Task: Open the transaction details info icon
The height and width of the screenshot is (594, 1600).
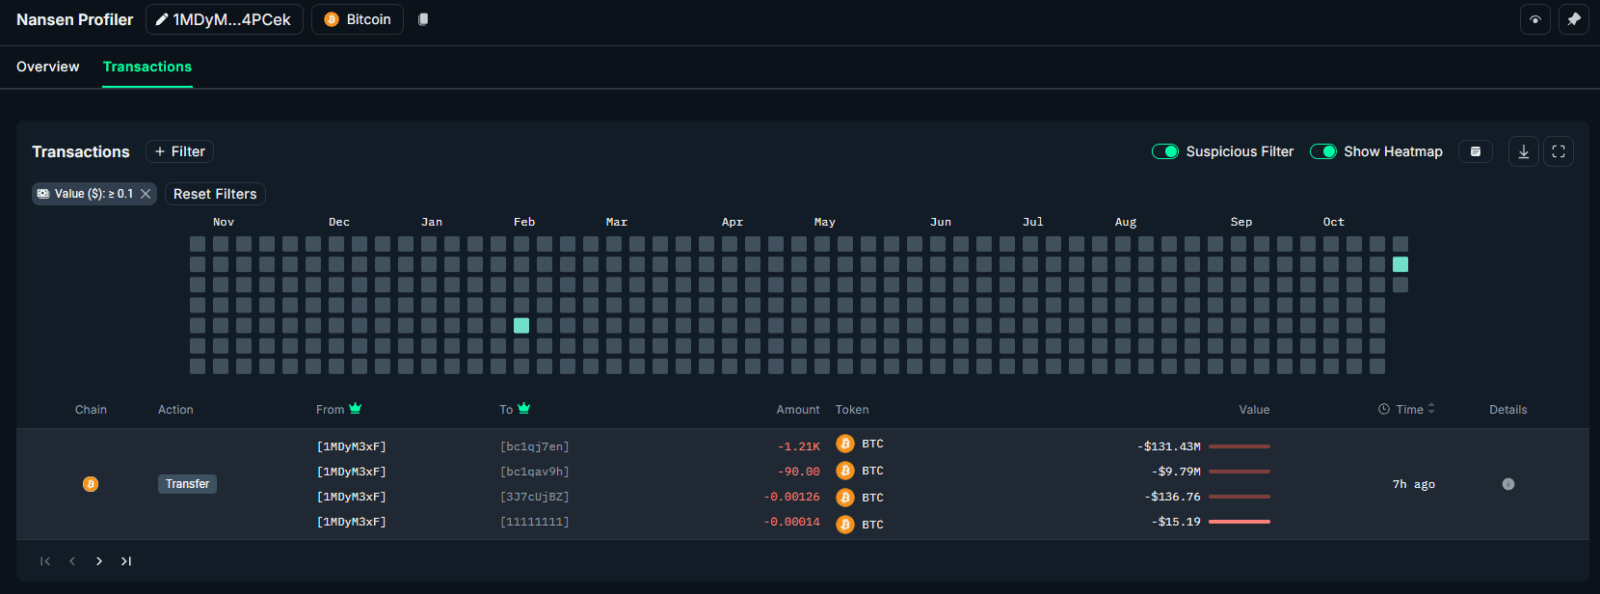Action: [1508, 484]
